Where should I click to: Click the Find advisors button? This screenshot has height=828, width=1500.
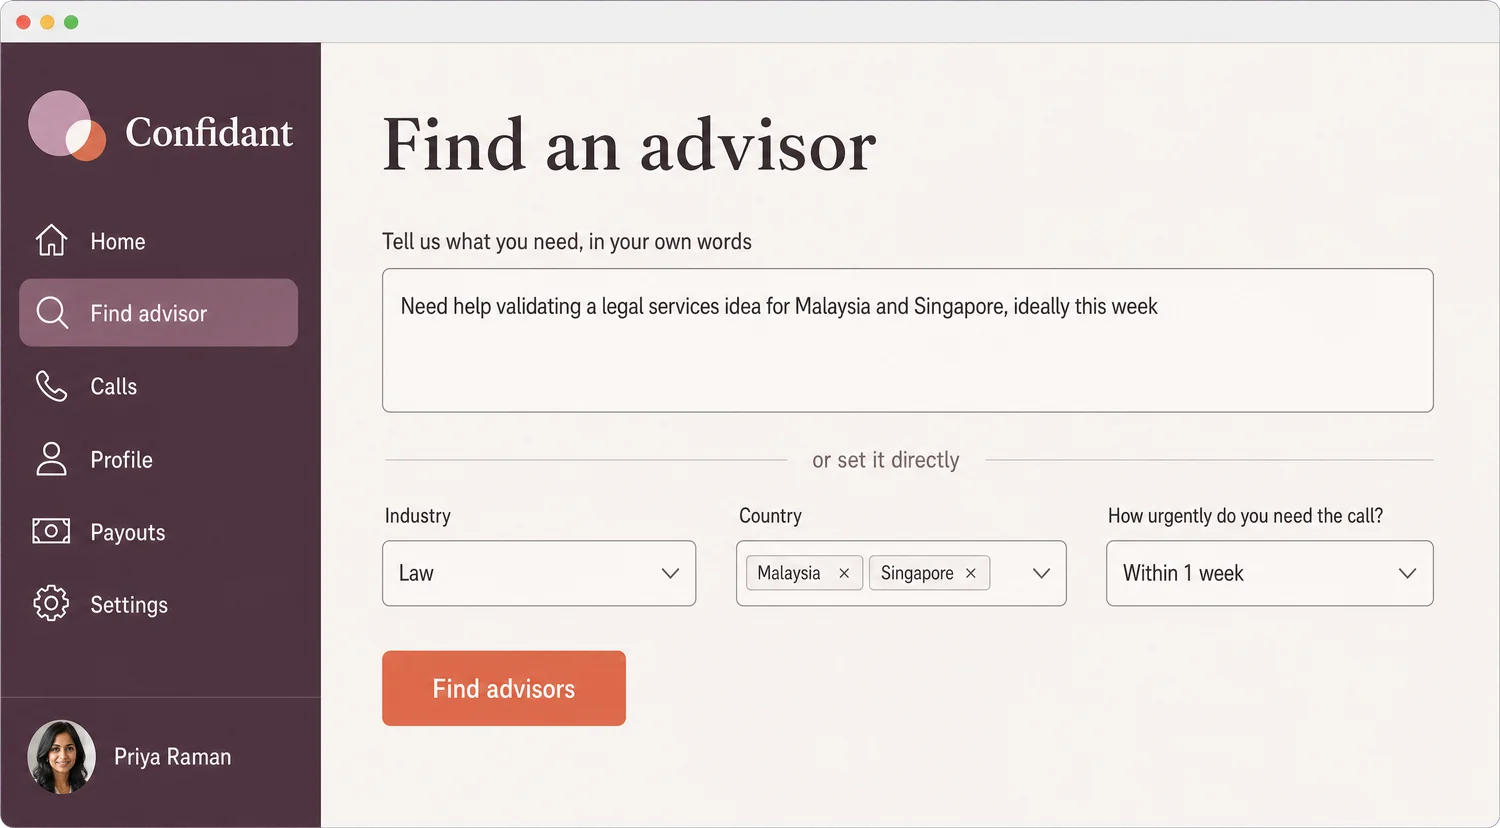tap(504, 688)
